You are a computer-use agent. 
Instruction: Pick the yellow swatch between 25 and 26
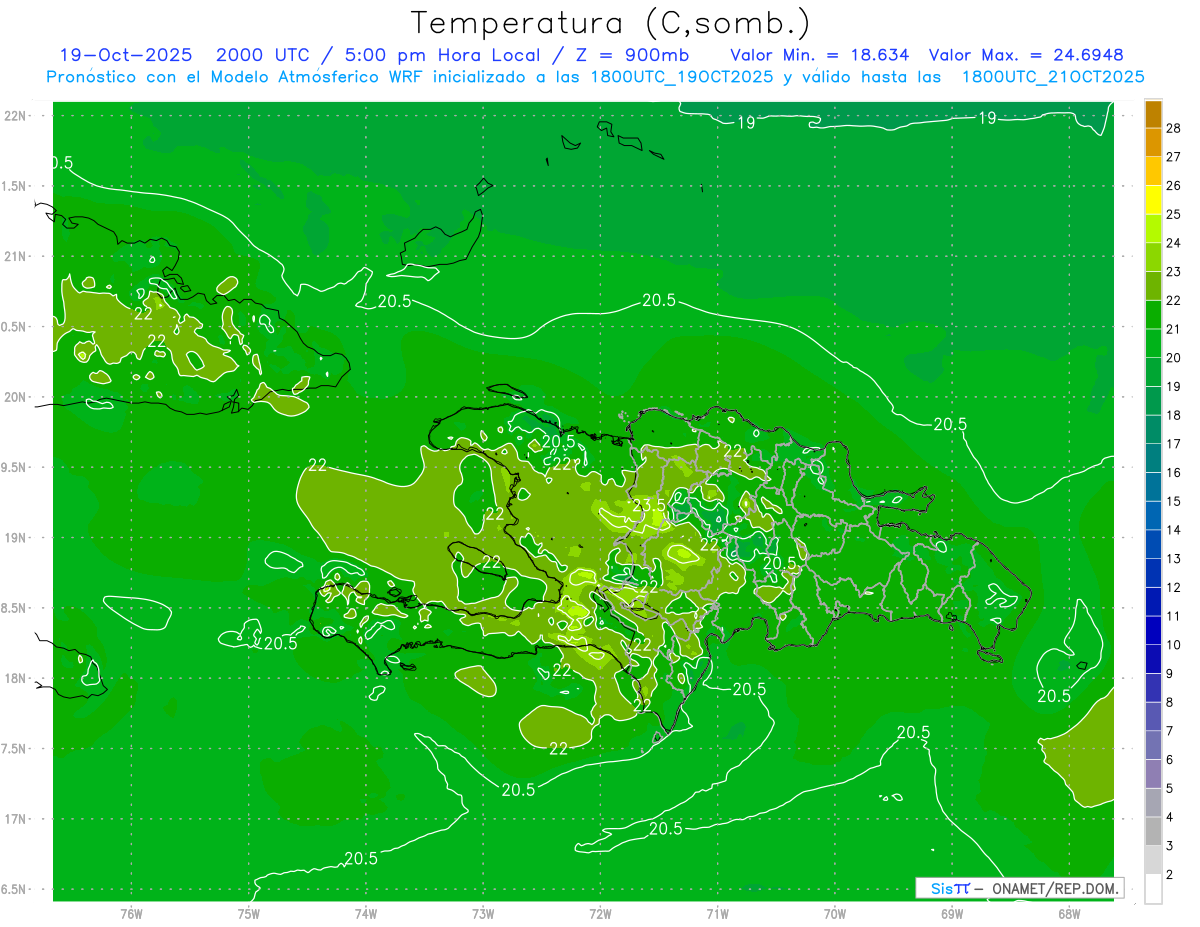pos(1153,199)
